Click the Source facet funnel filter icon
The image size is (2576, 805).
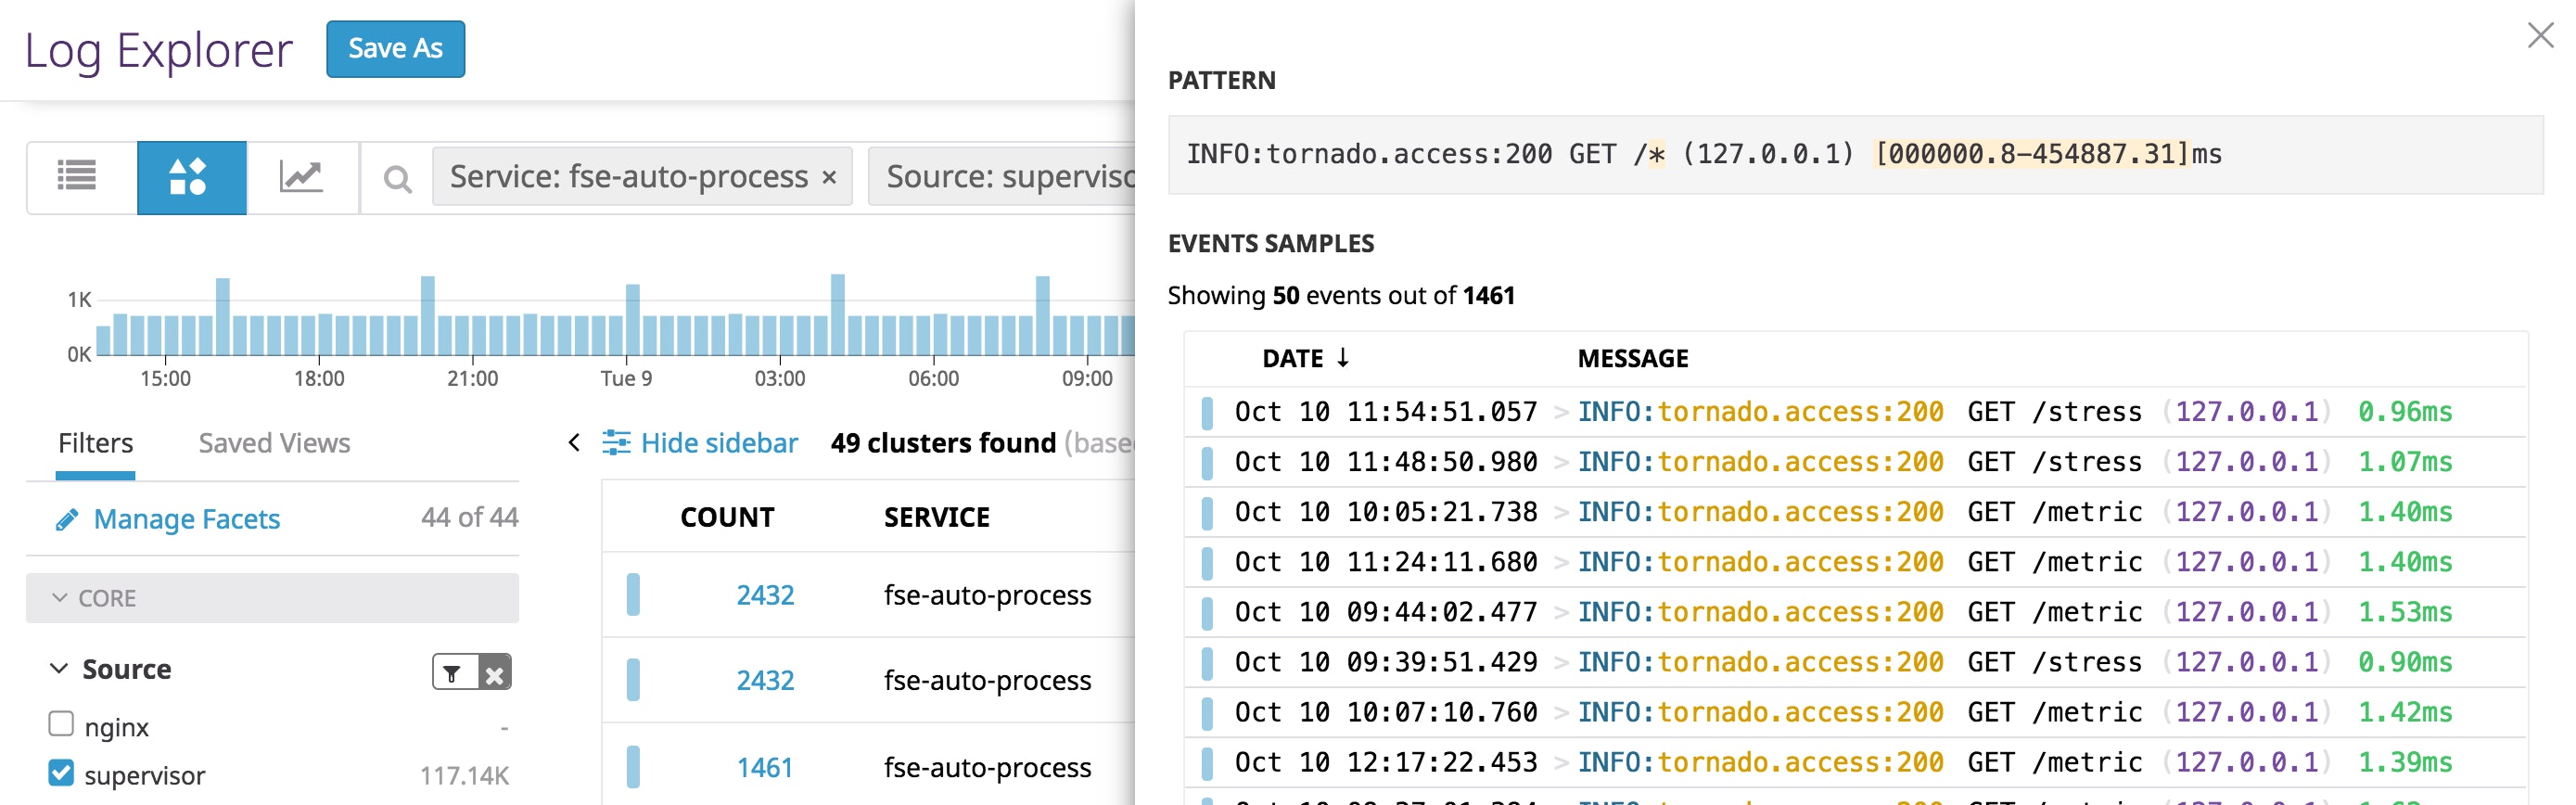(453, 673)
